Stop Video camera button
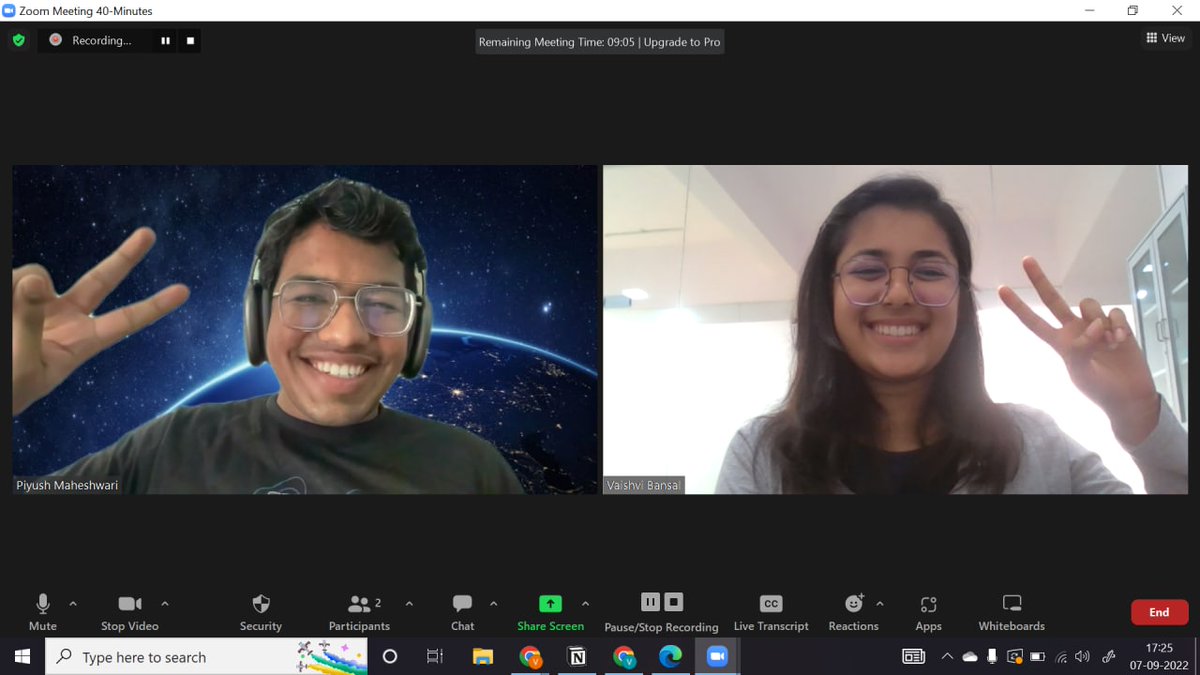1200x675 pixels. (x=130, y=612)
